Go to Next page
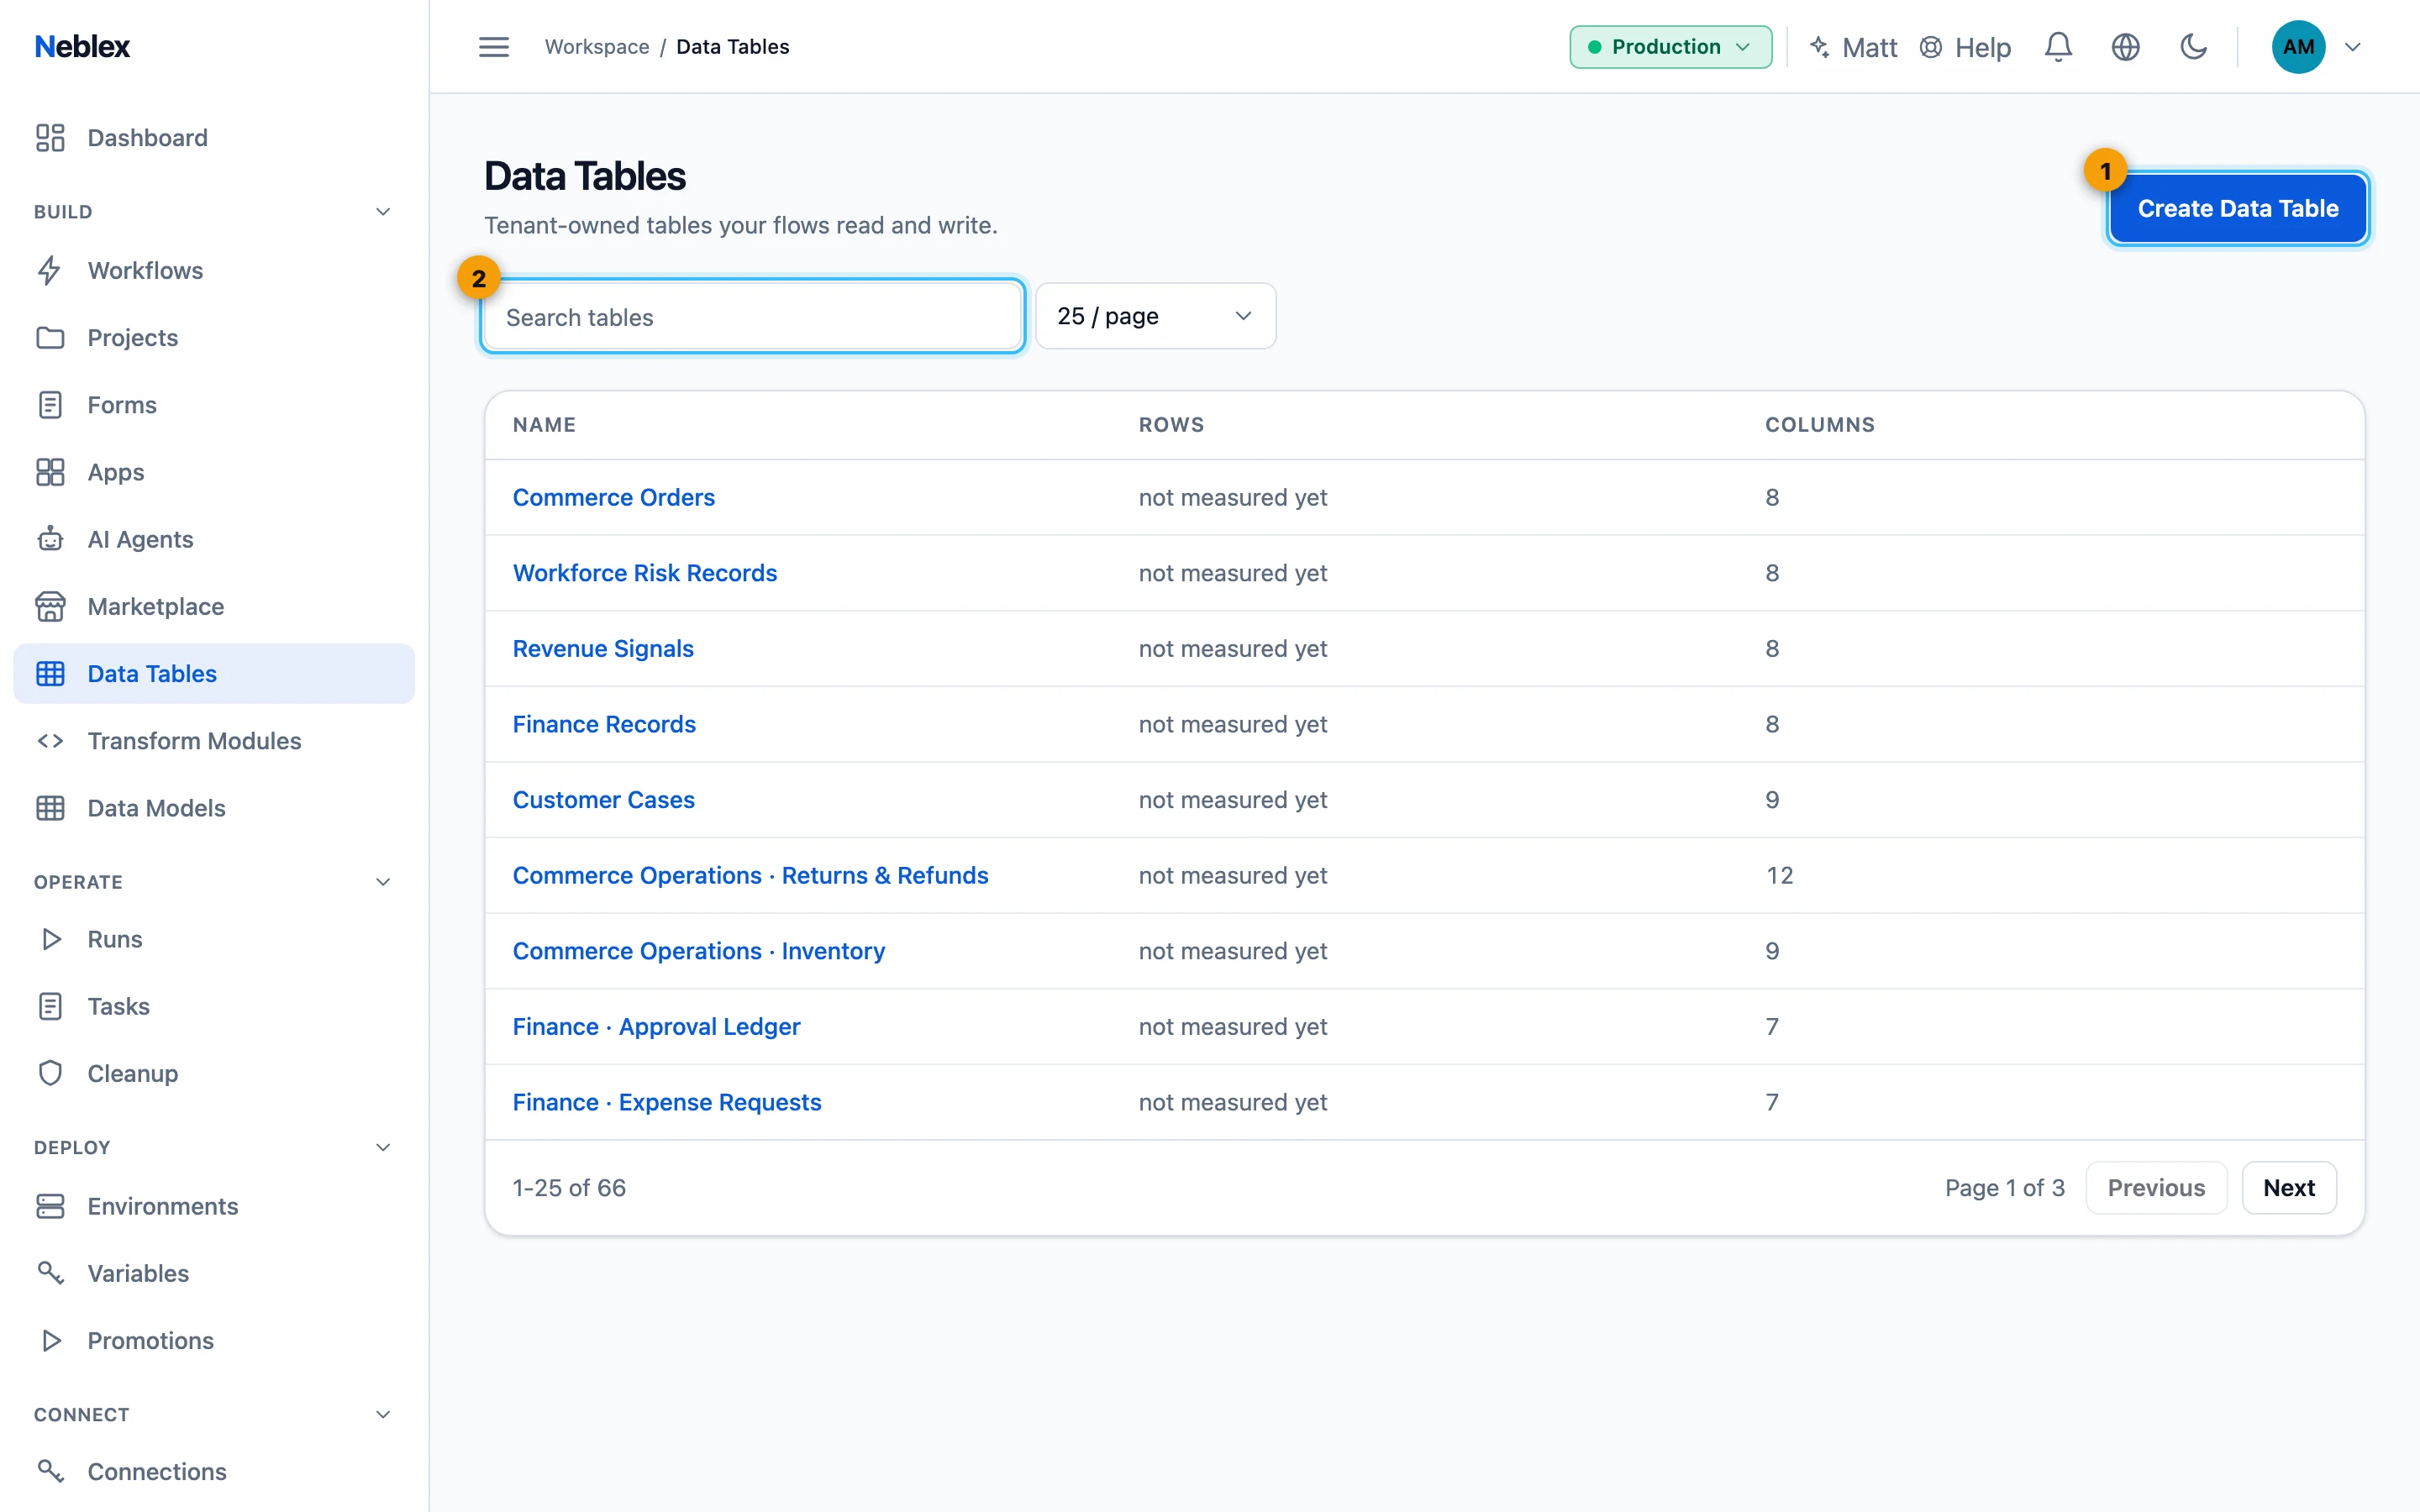The width and height of the screenshot is (2420, 1512). point(2288,1187)
